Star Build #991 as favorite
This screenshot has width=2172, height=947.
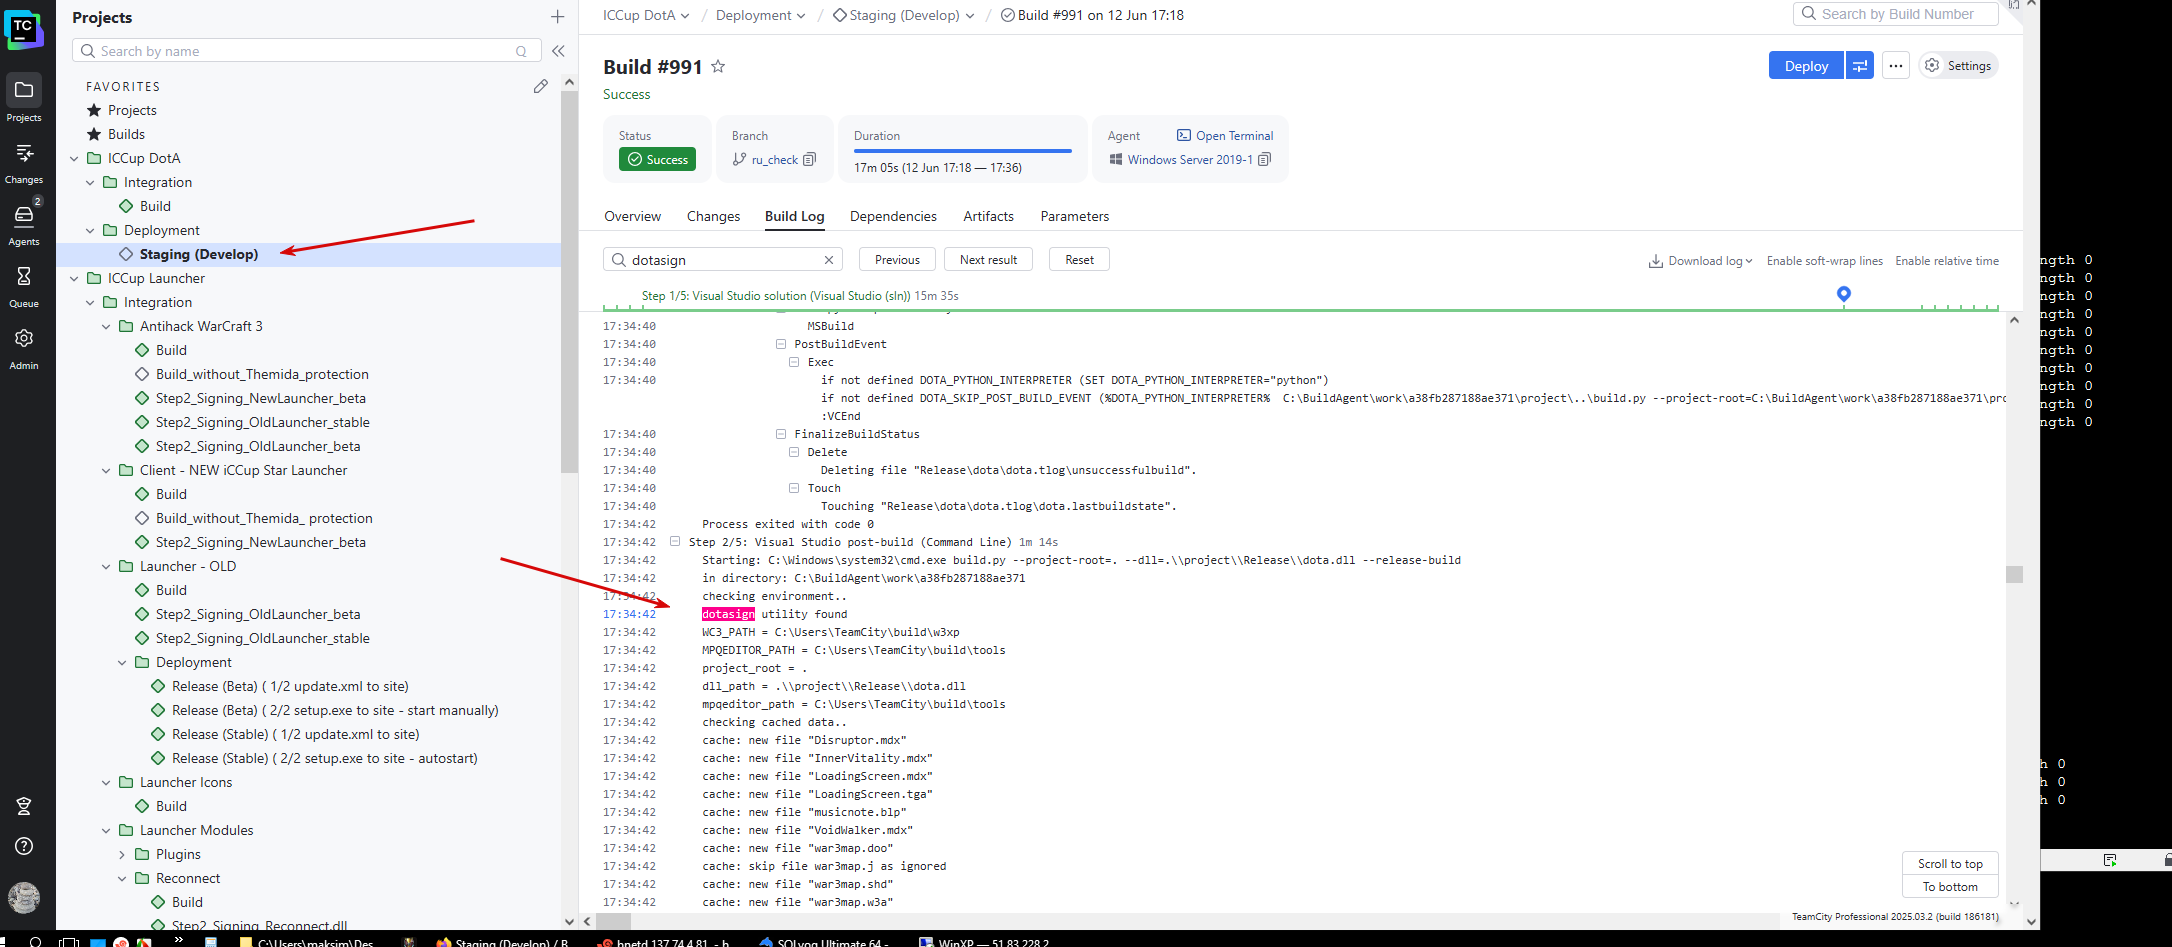coord(718,67)
